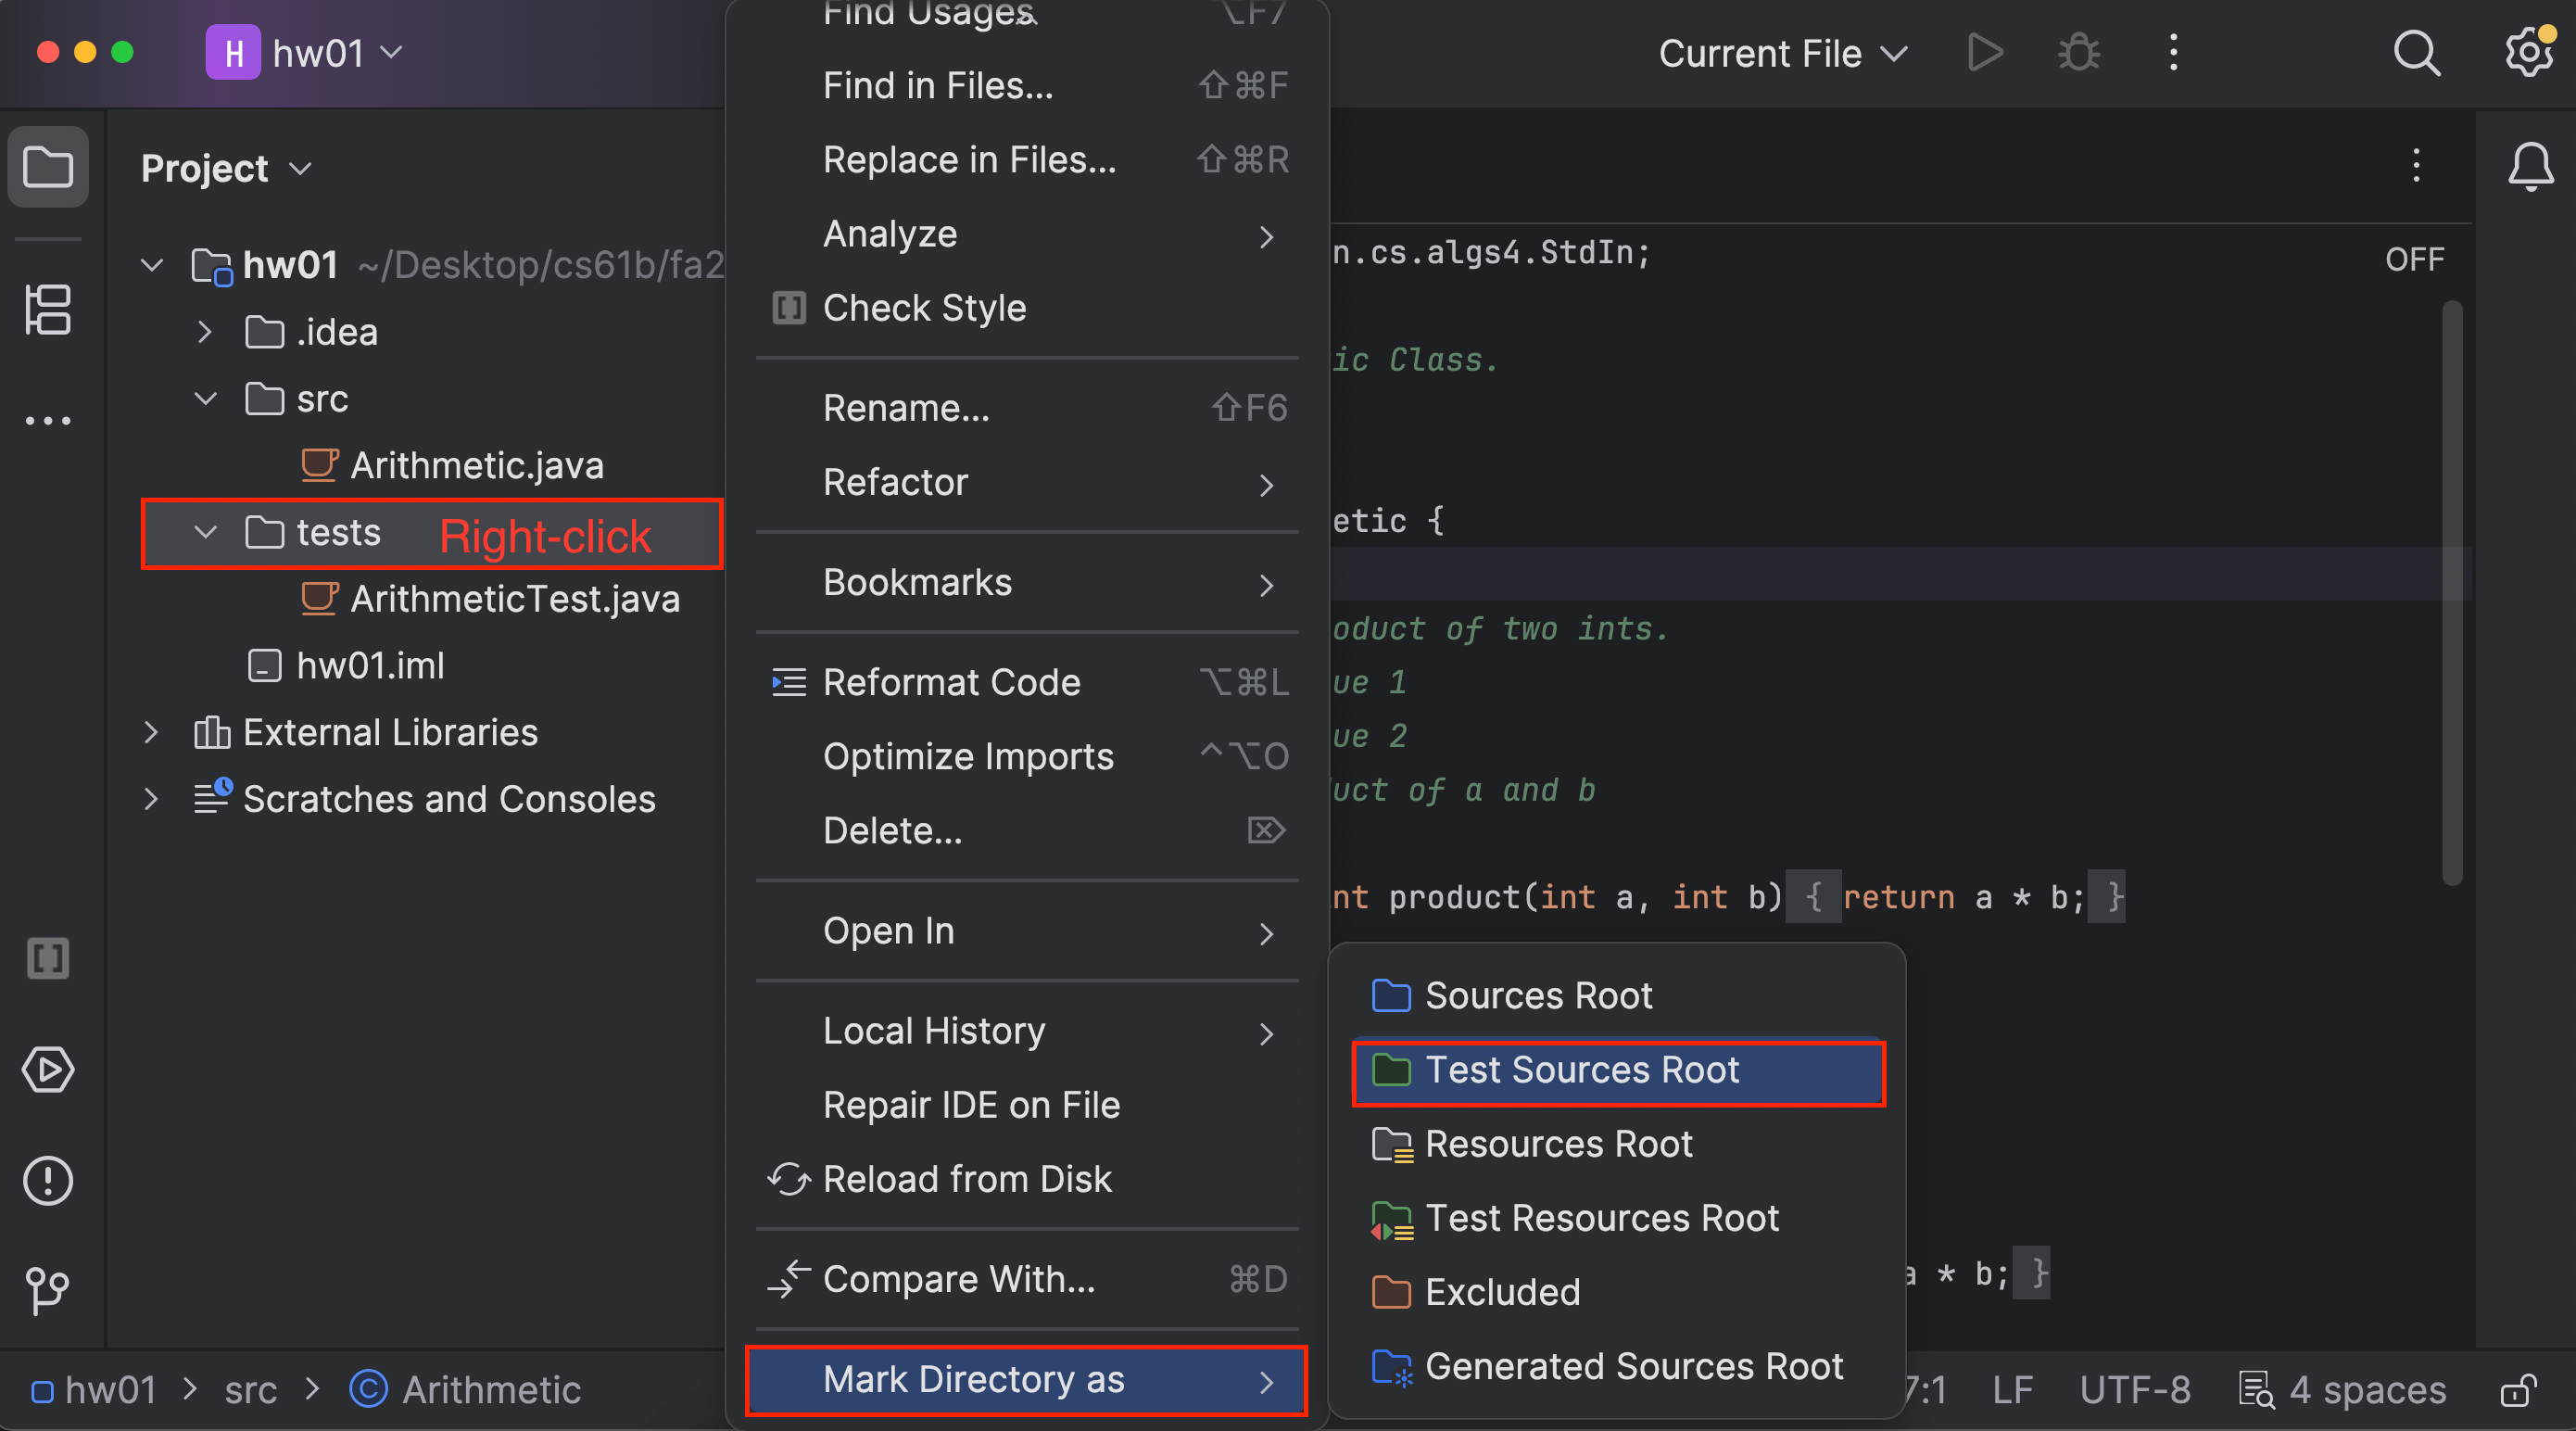
Task: Open the Version Control branch icon
Action: 47,1291
